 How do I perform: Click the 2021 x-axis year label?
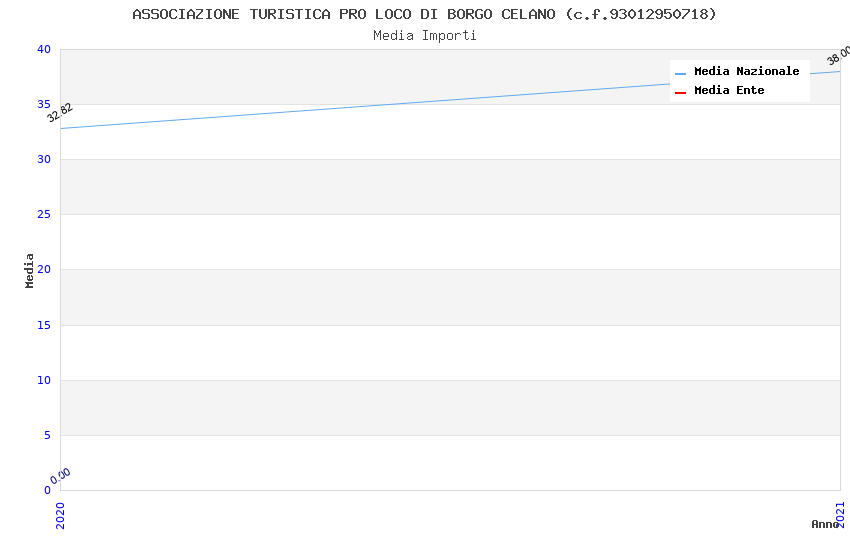tap(840, 514)
